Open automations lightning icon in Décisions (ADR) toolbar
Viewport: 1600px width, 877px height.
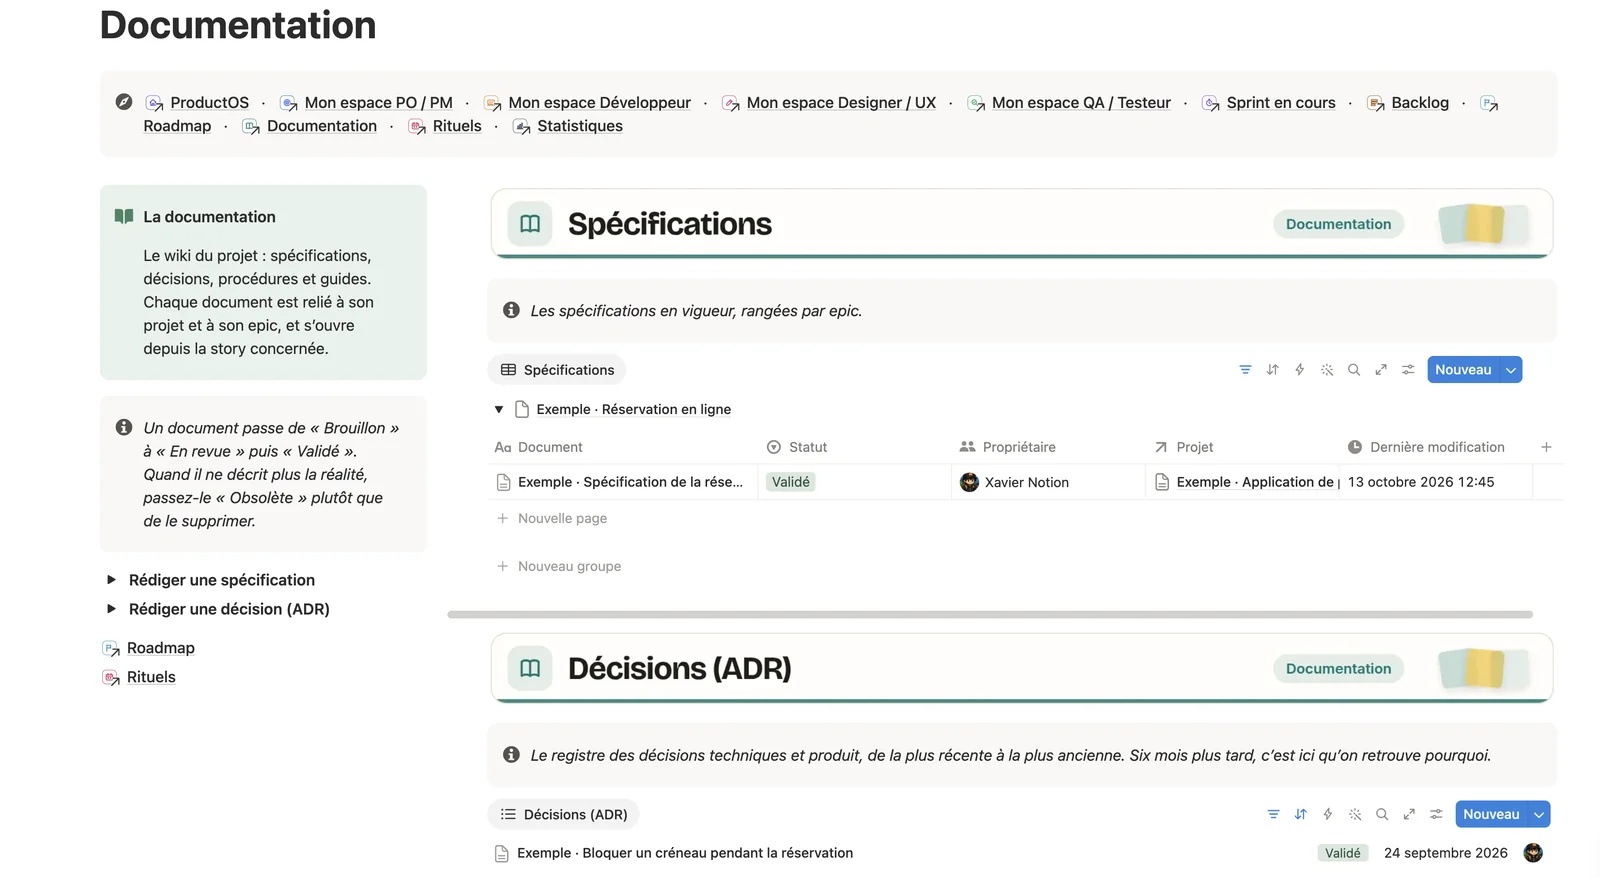[1327, 814]
